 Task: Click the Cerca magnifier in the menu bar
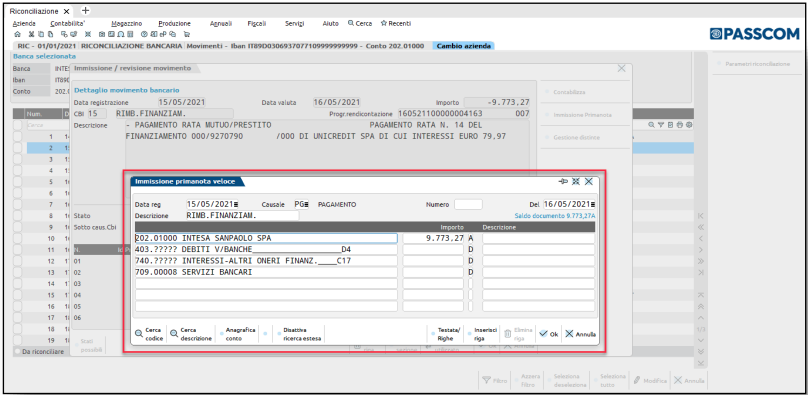[x=351, y=23]
